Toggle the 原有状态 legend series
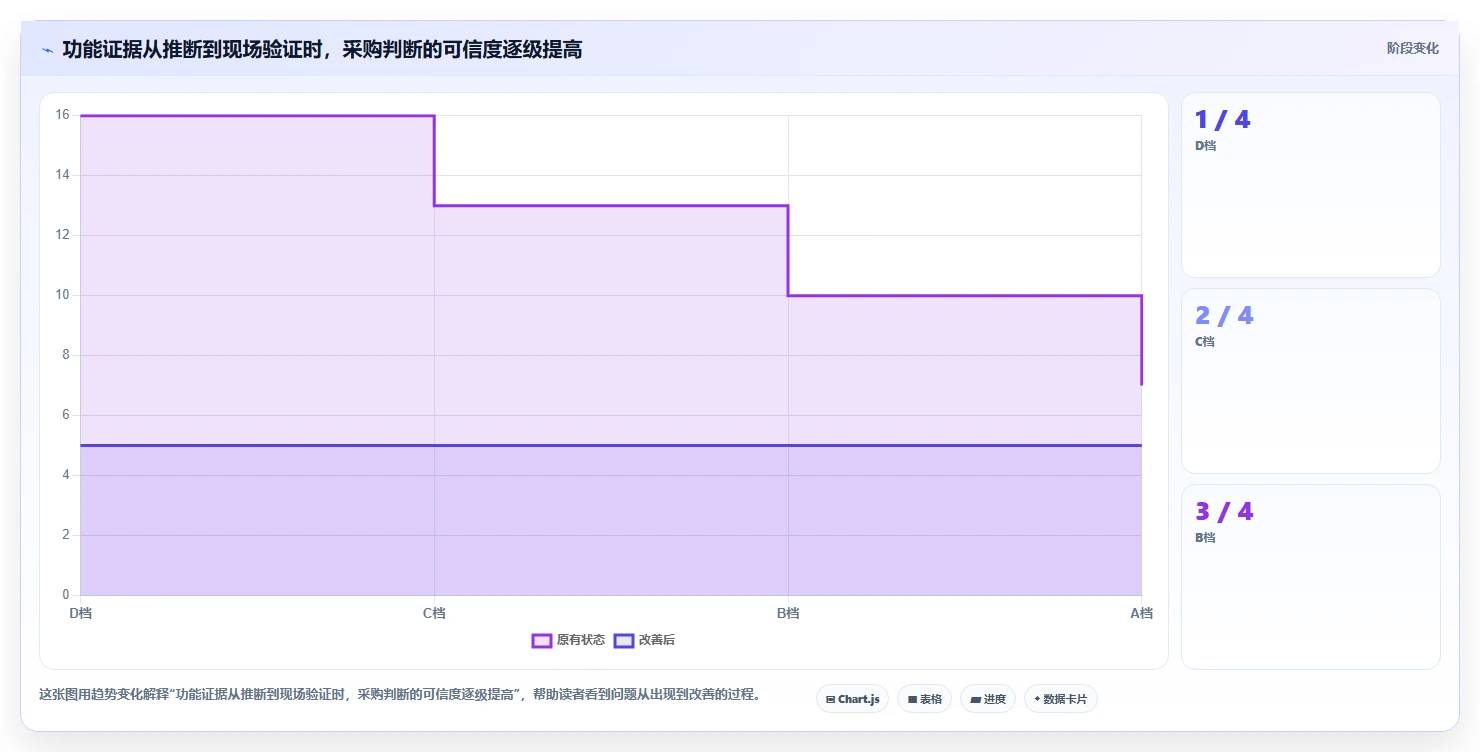This screenshot has height=752, width=1480. tap(568, 640)
